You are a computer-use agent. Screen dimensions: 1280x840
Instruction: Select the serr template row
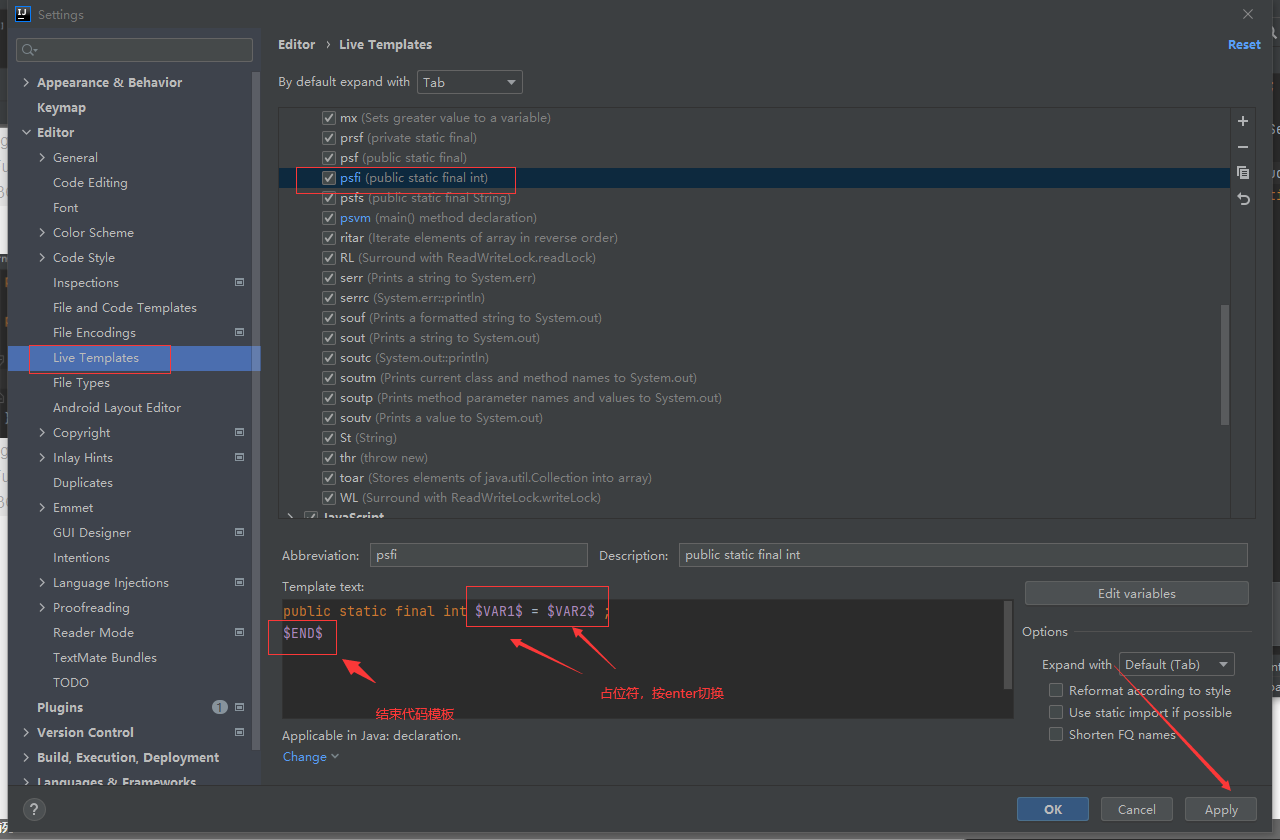[754, 278]
